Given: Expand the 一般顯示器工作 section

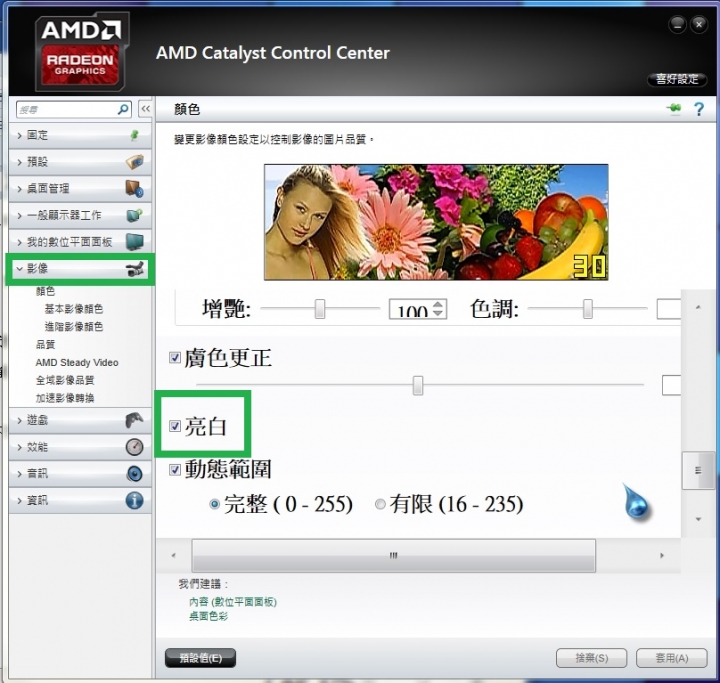Looking at the screenshot, I should [19, 215].
